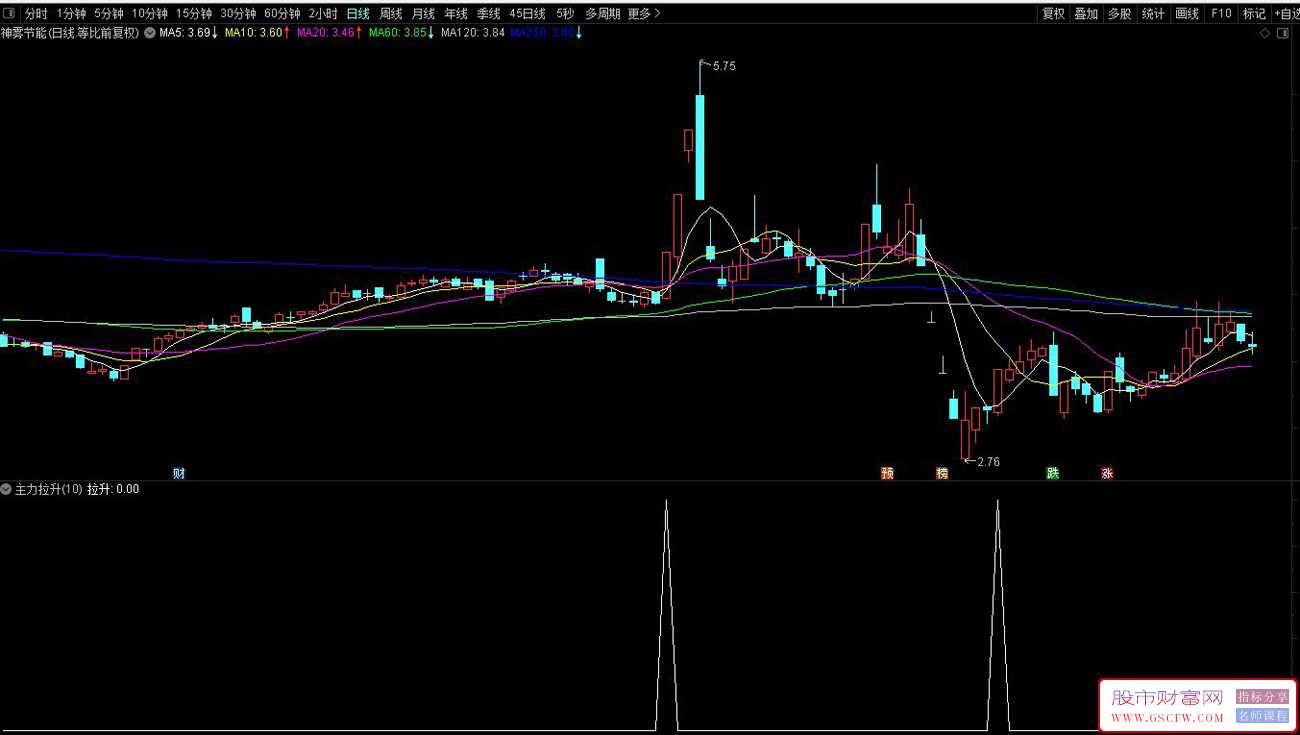Click the 复权 adjustment button
The height and width of the screenshot is (735, 1300).
coord(1053,14)
